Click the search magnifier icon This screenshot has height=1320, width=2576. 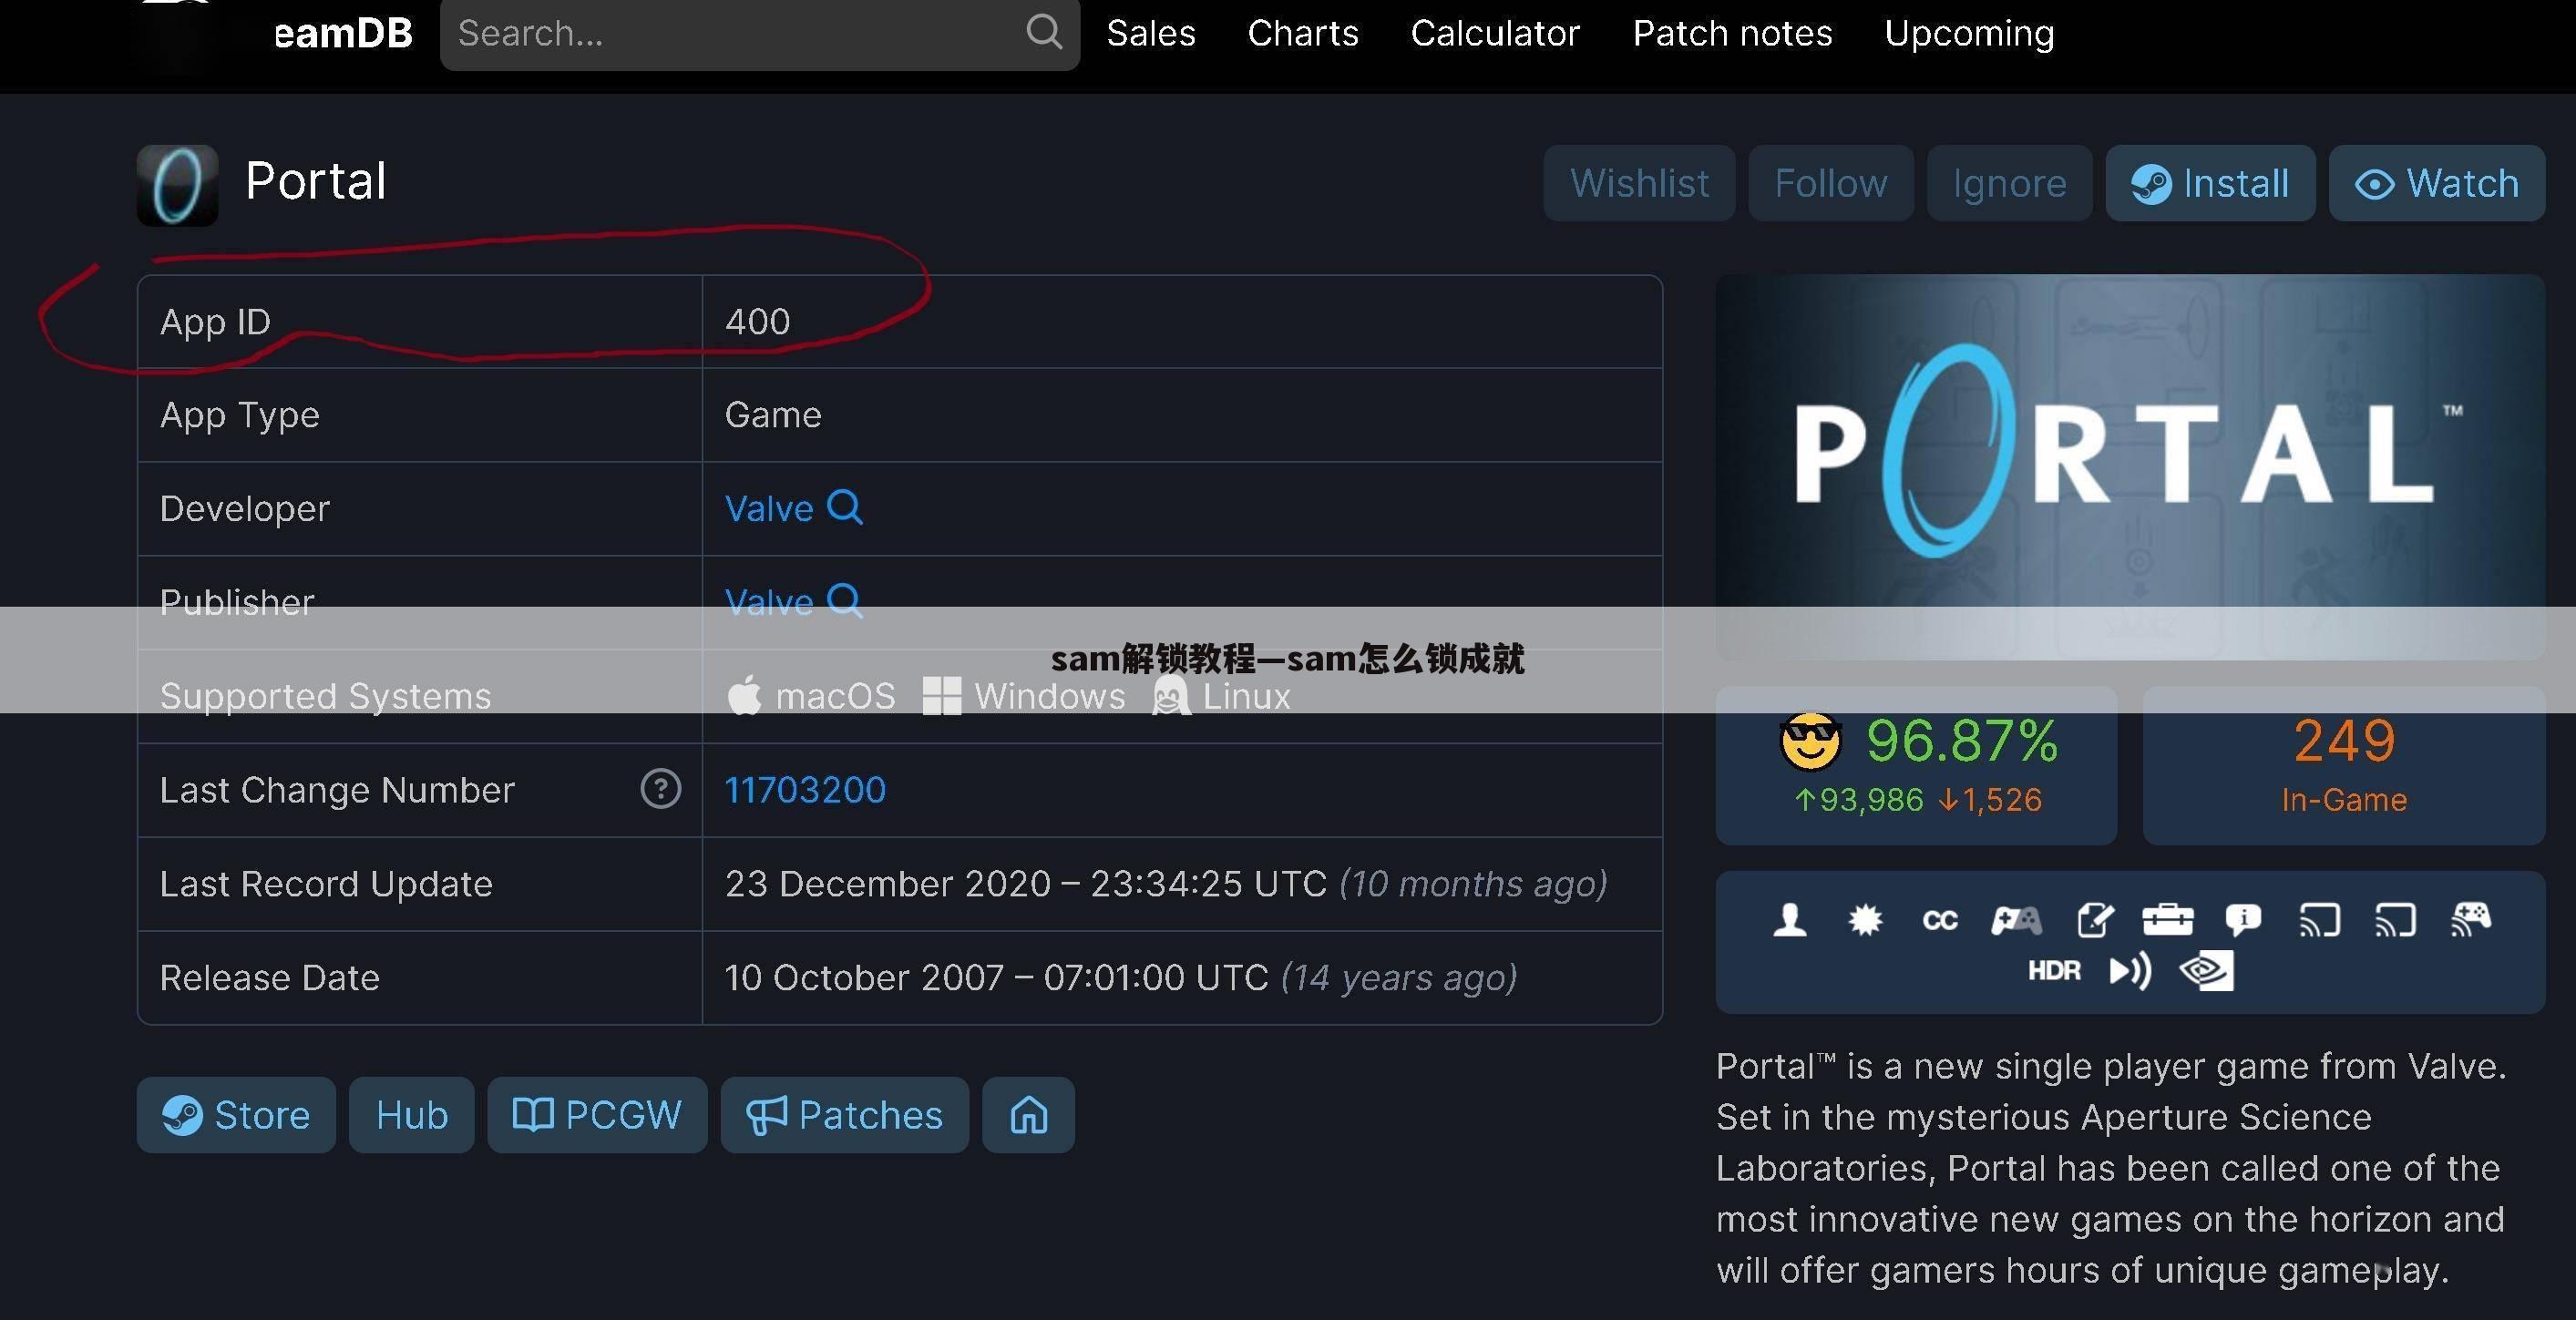pos(1043,32)
